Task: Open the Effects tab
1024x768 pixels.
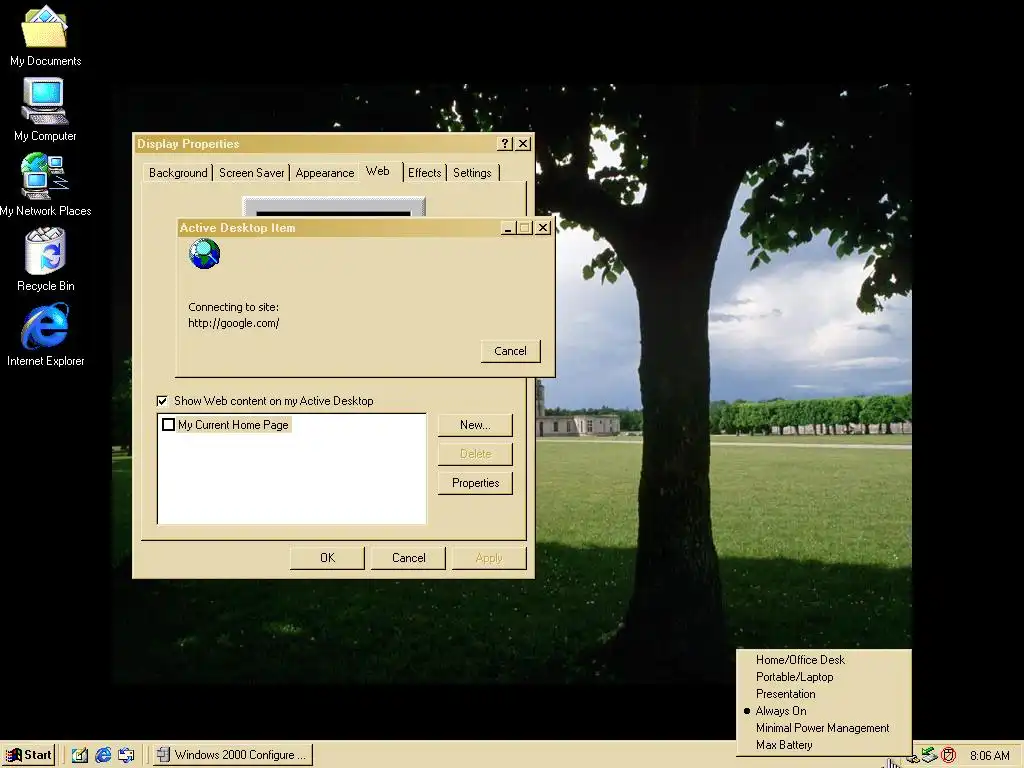Action: 424,173
